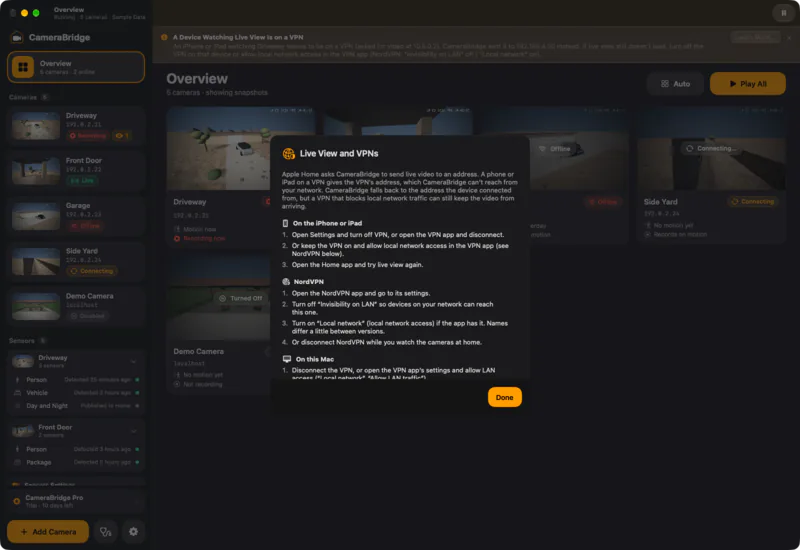Click the CameraBridge Pro badge icon

[17, 501]
